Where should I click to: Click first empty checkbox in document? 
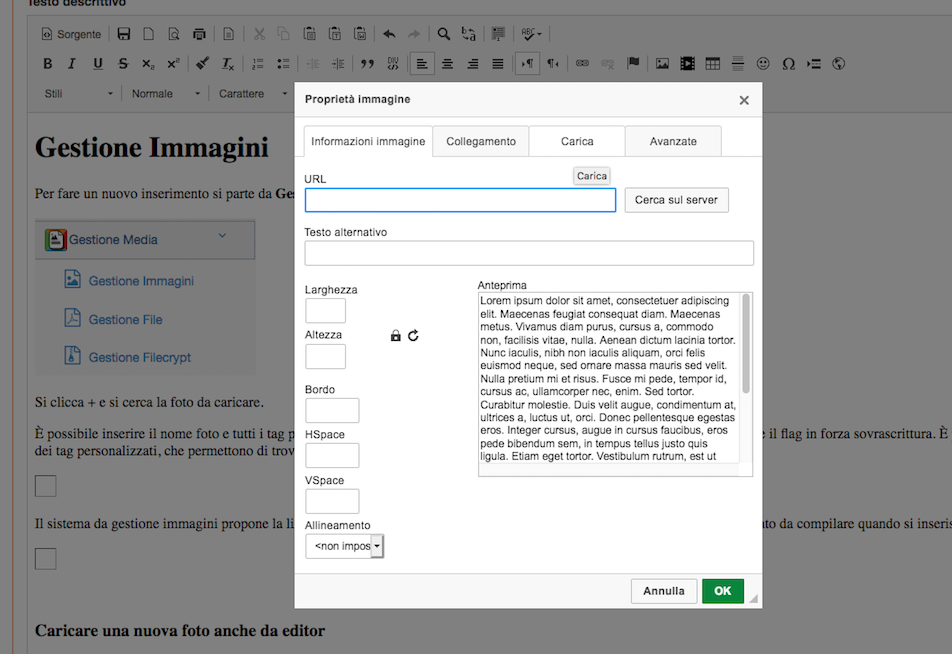click(x=46, y=486)
